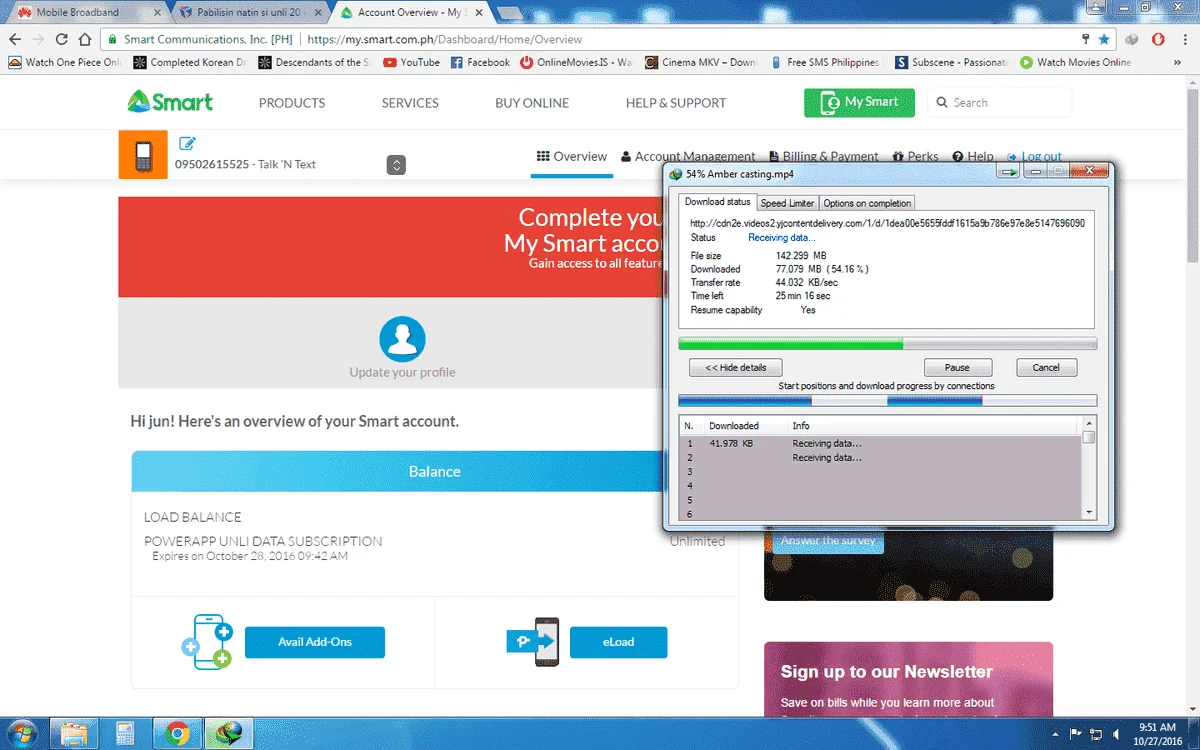Click the browser address bar URL

[x=444, y=39]
